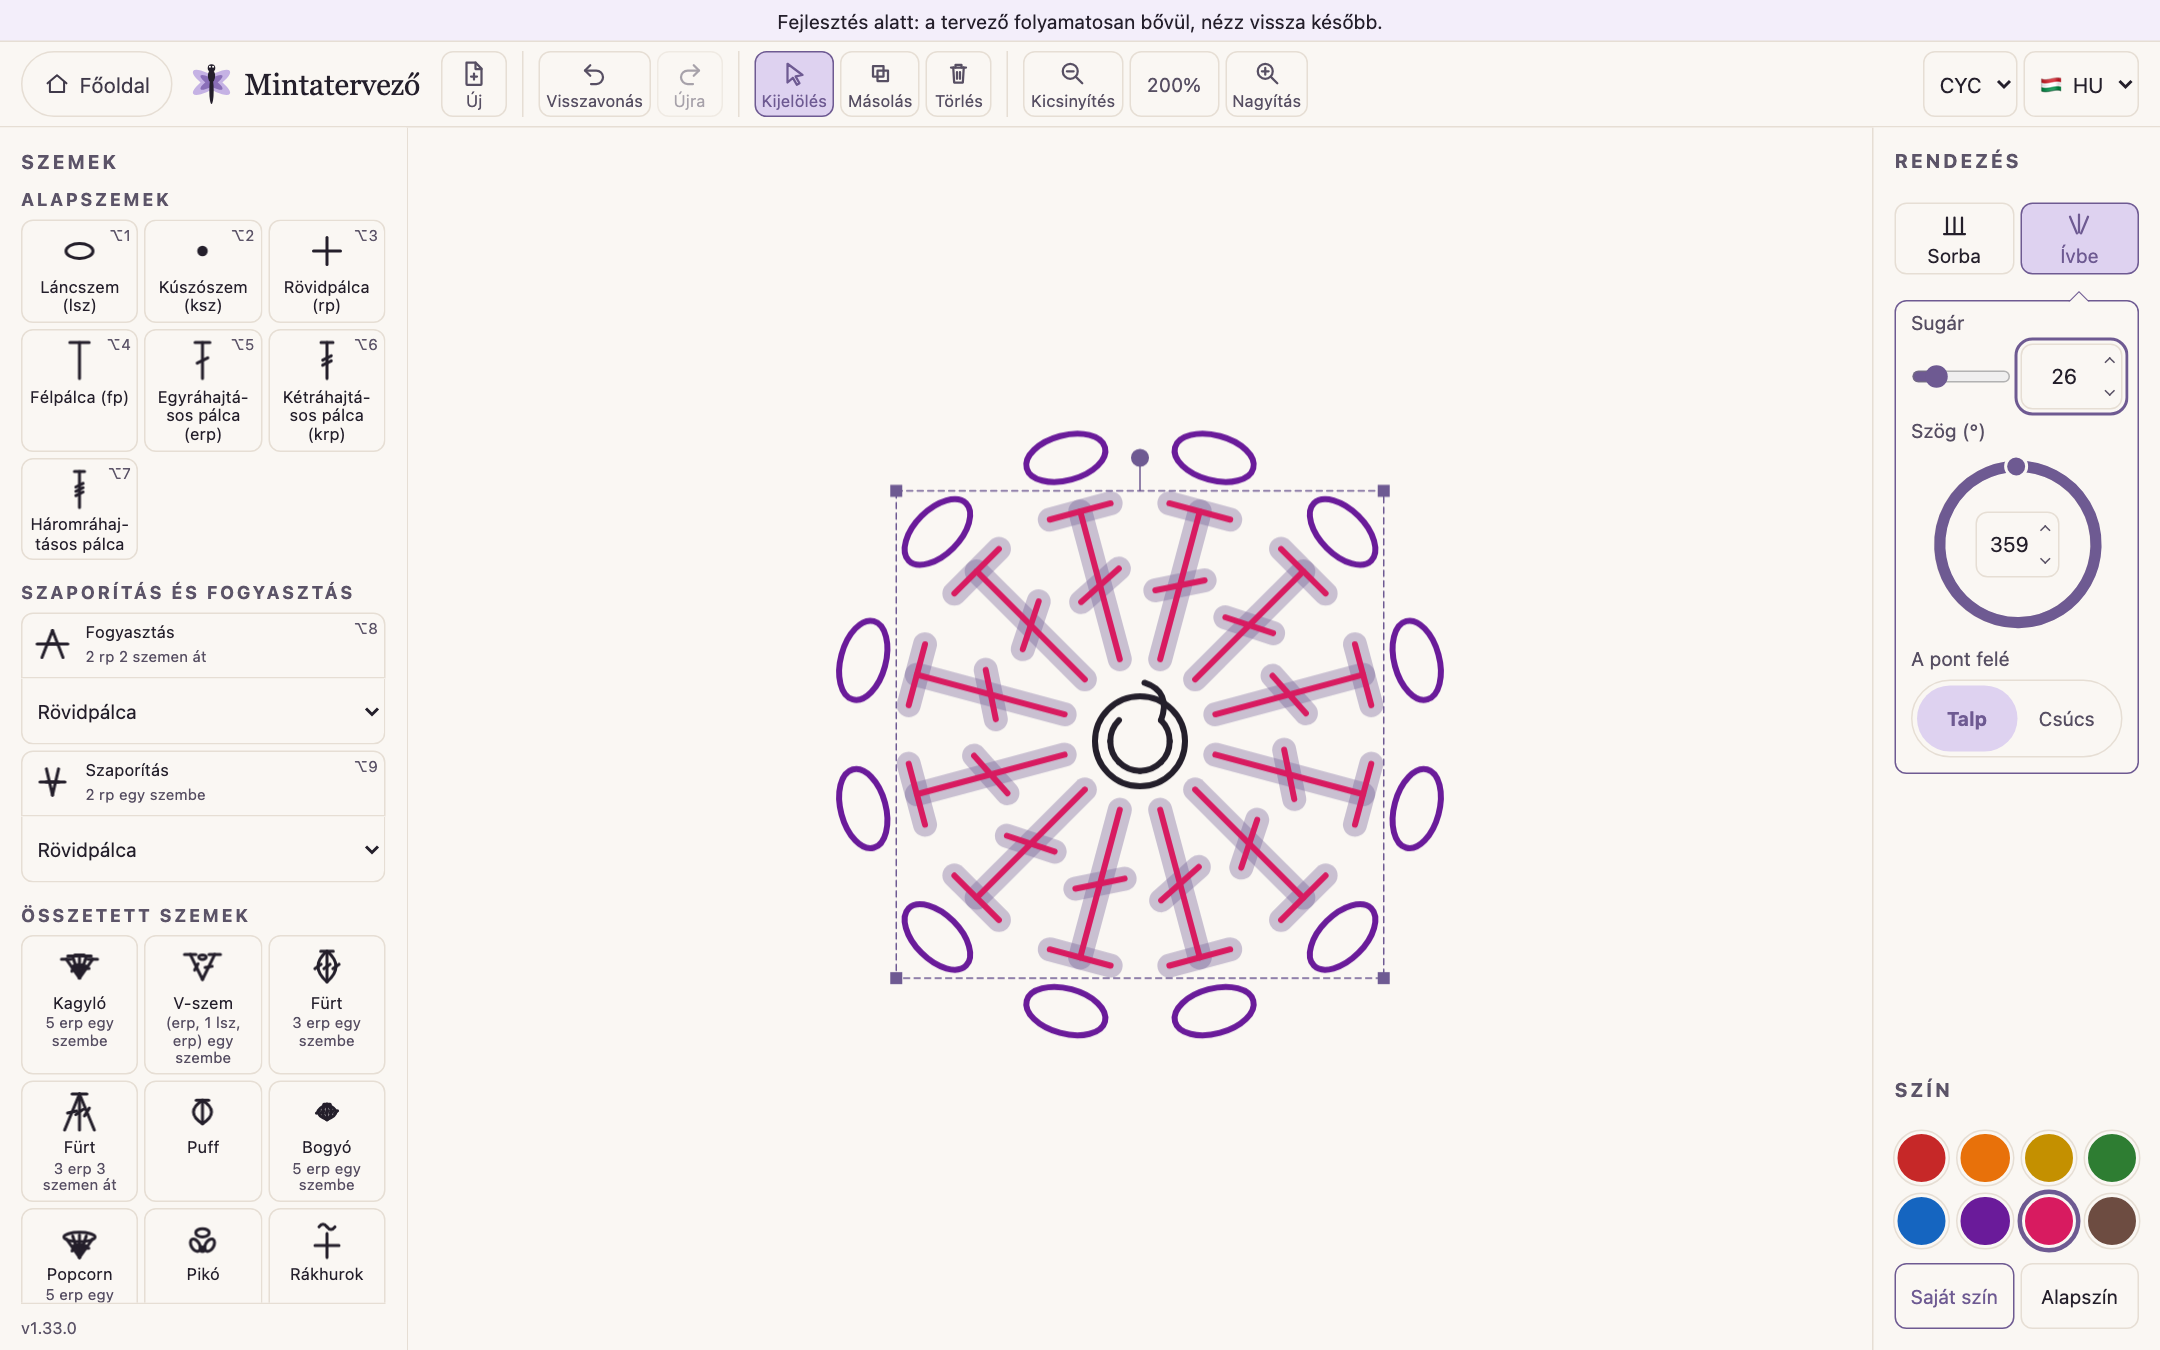Select the Puff stitch
Screen dimensions: 2160x1350
203,1141
